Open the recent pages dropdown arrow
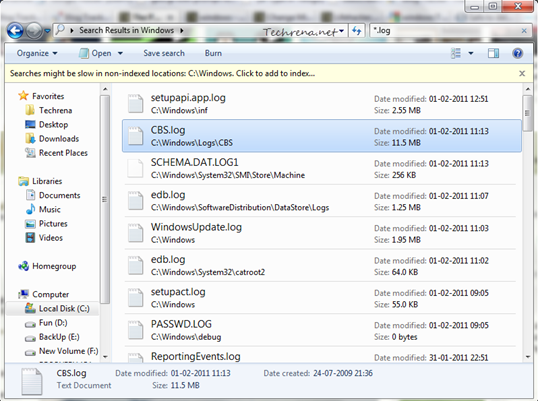The image size is (538, 401). [x=47, y=31]
